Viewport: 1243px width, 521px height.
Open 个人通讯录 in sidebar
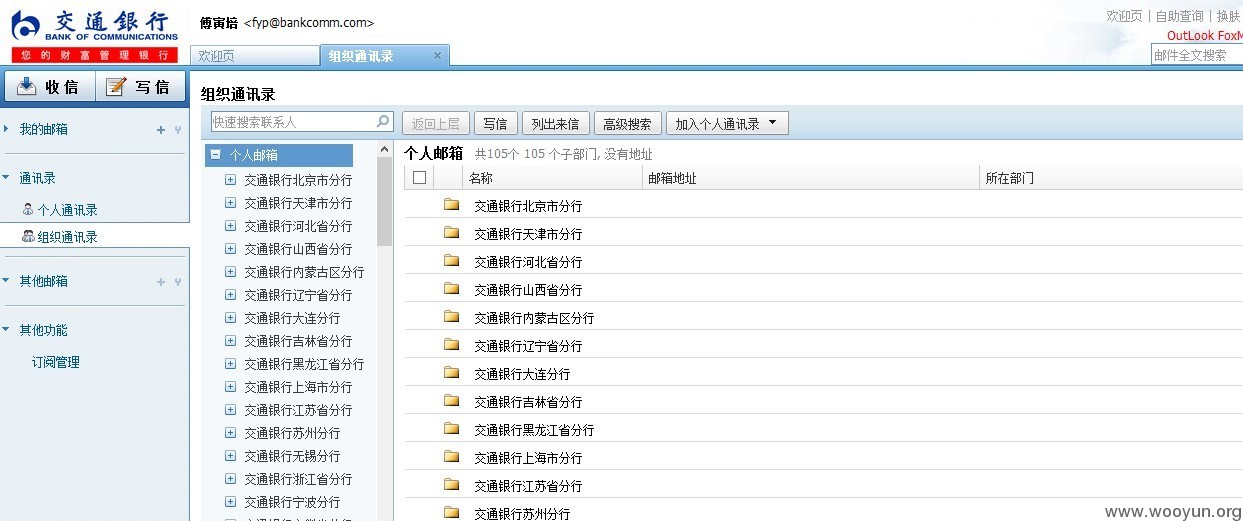(x=67, y=210)
